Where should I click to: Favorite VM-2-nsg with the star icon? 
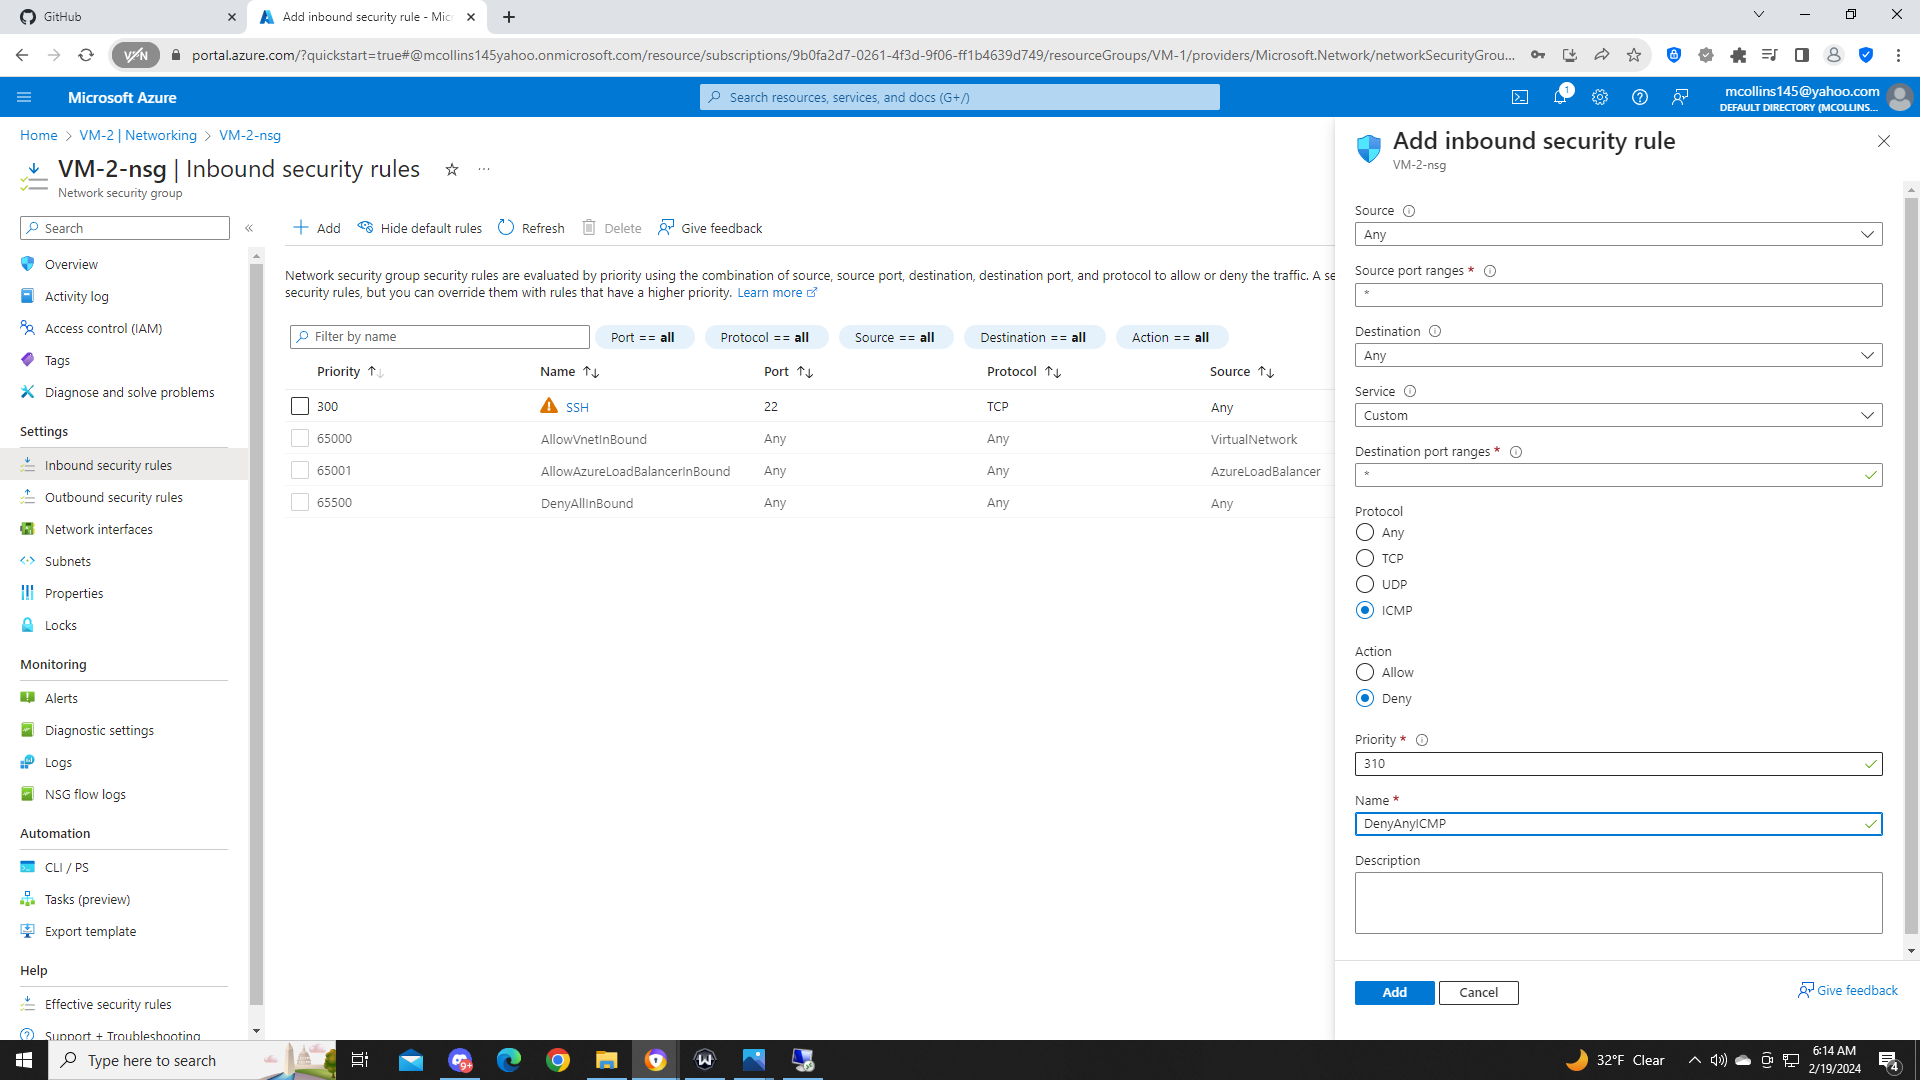[452, 170]
